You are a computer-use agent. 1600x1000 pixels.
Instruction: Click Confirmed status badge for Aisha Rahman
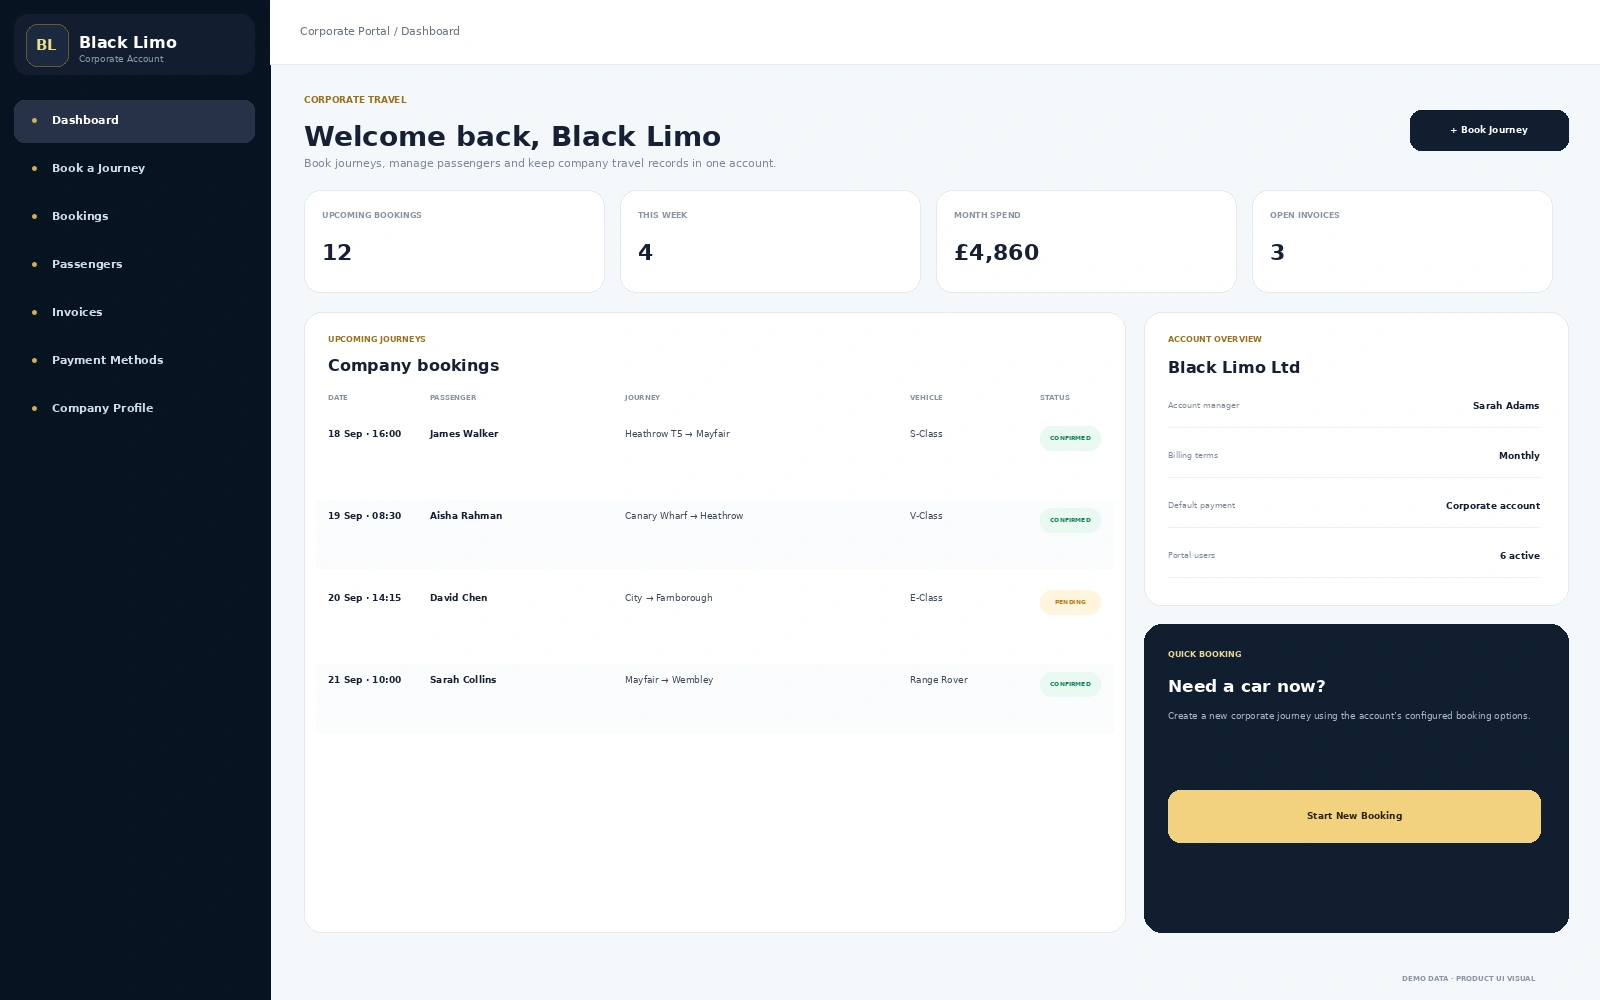coord(1070,520)
